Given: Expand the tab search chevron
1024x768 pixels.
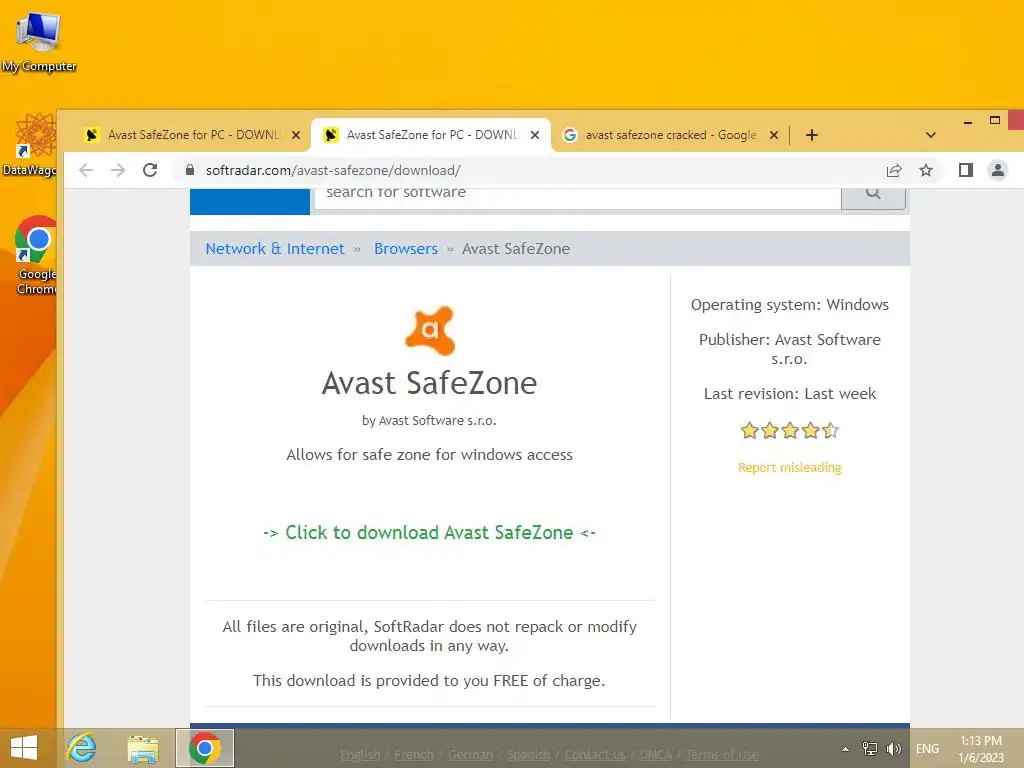Looking at the screenshot, I should pos(931,135).
